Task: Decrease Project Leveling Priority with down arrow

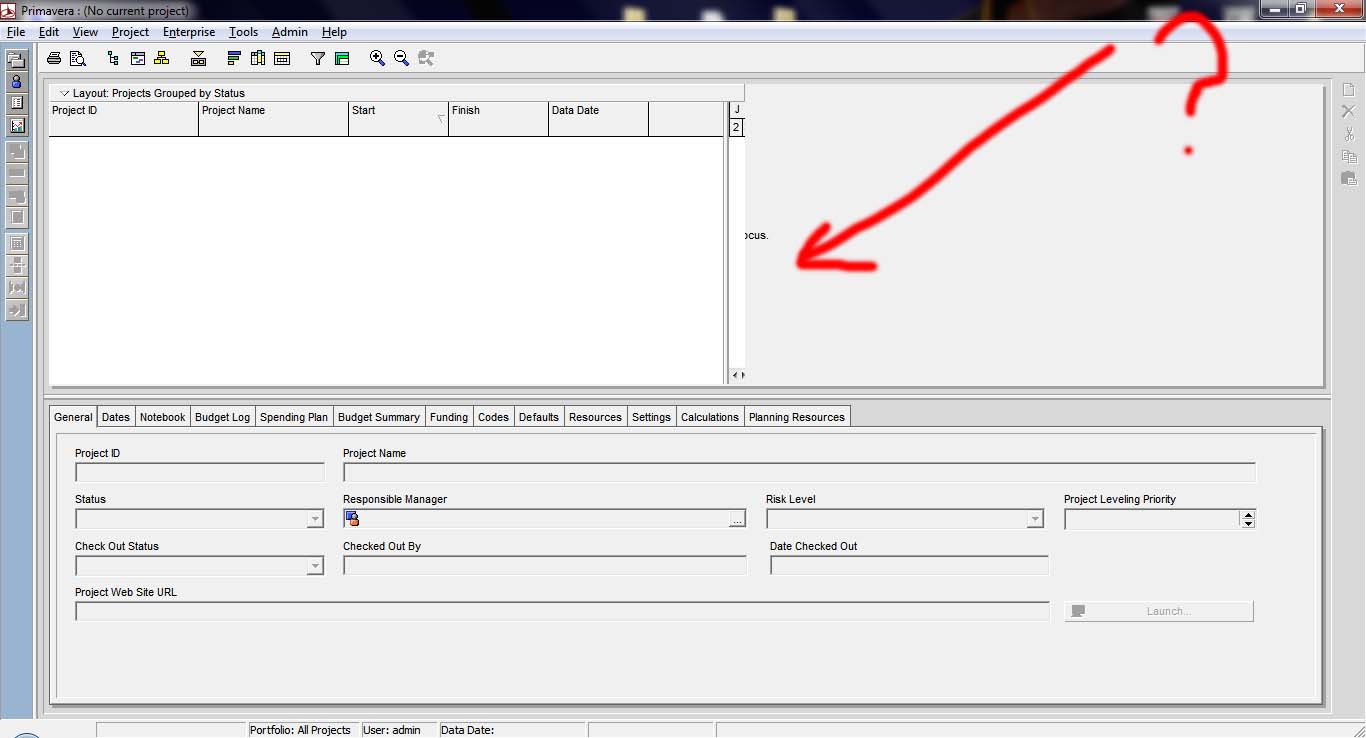Action: (x=1247, y=523)
